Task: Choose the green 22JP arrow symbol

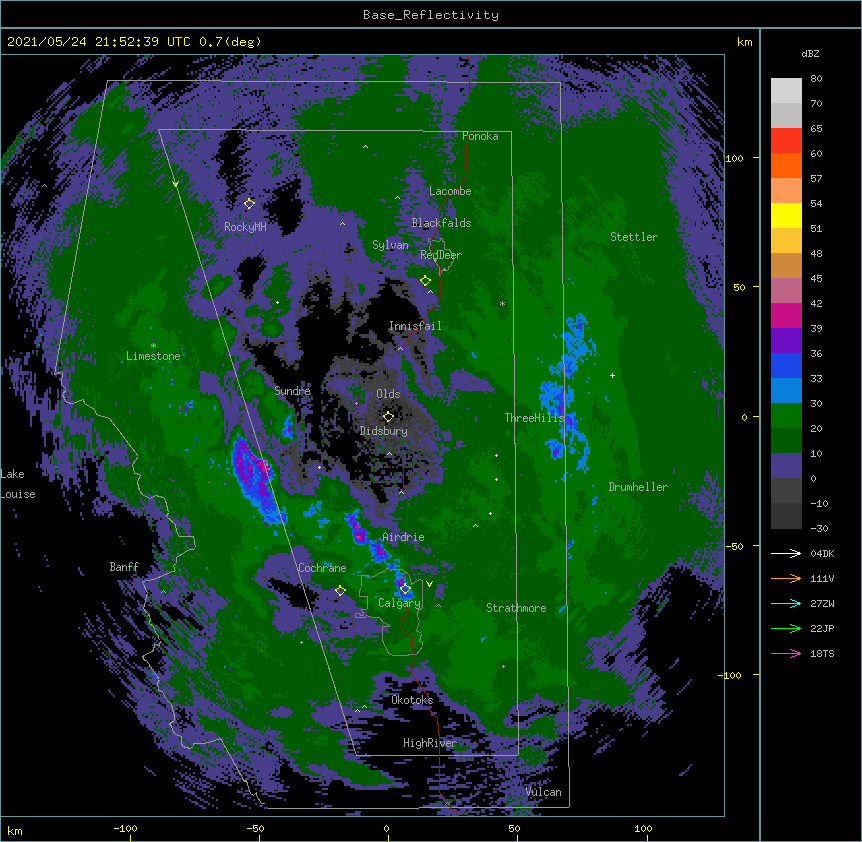Action: 786,628
